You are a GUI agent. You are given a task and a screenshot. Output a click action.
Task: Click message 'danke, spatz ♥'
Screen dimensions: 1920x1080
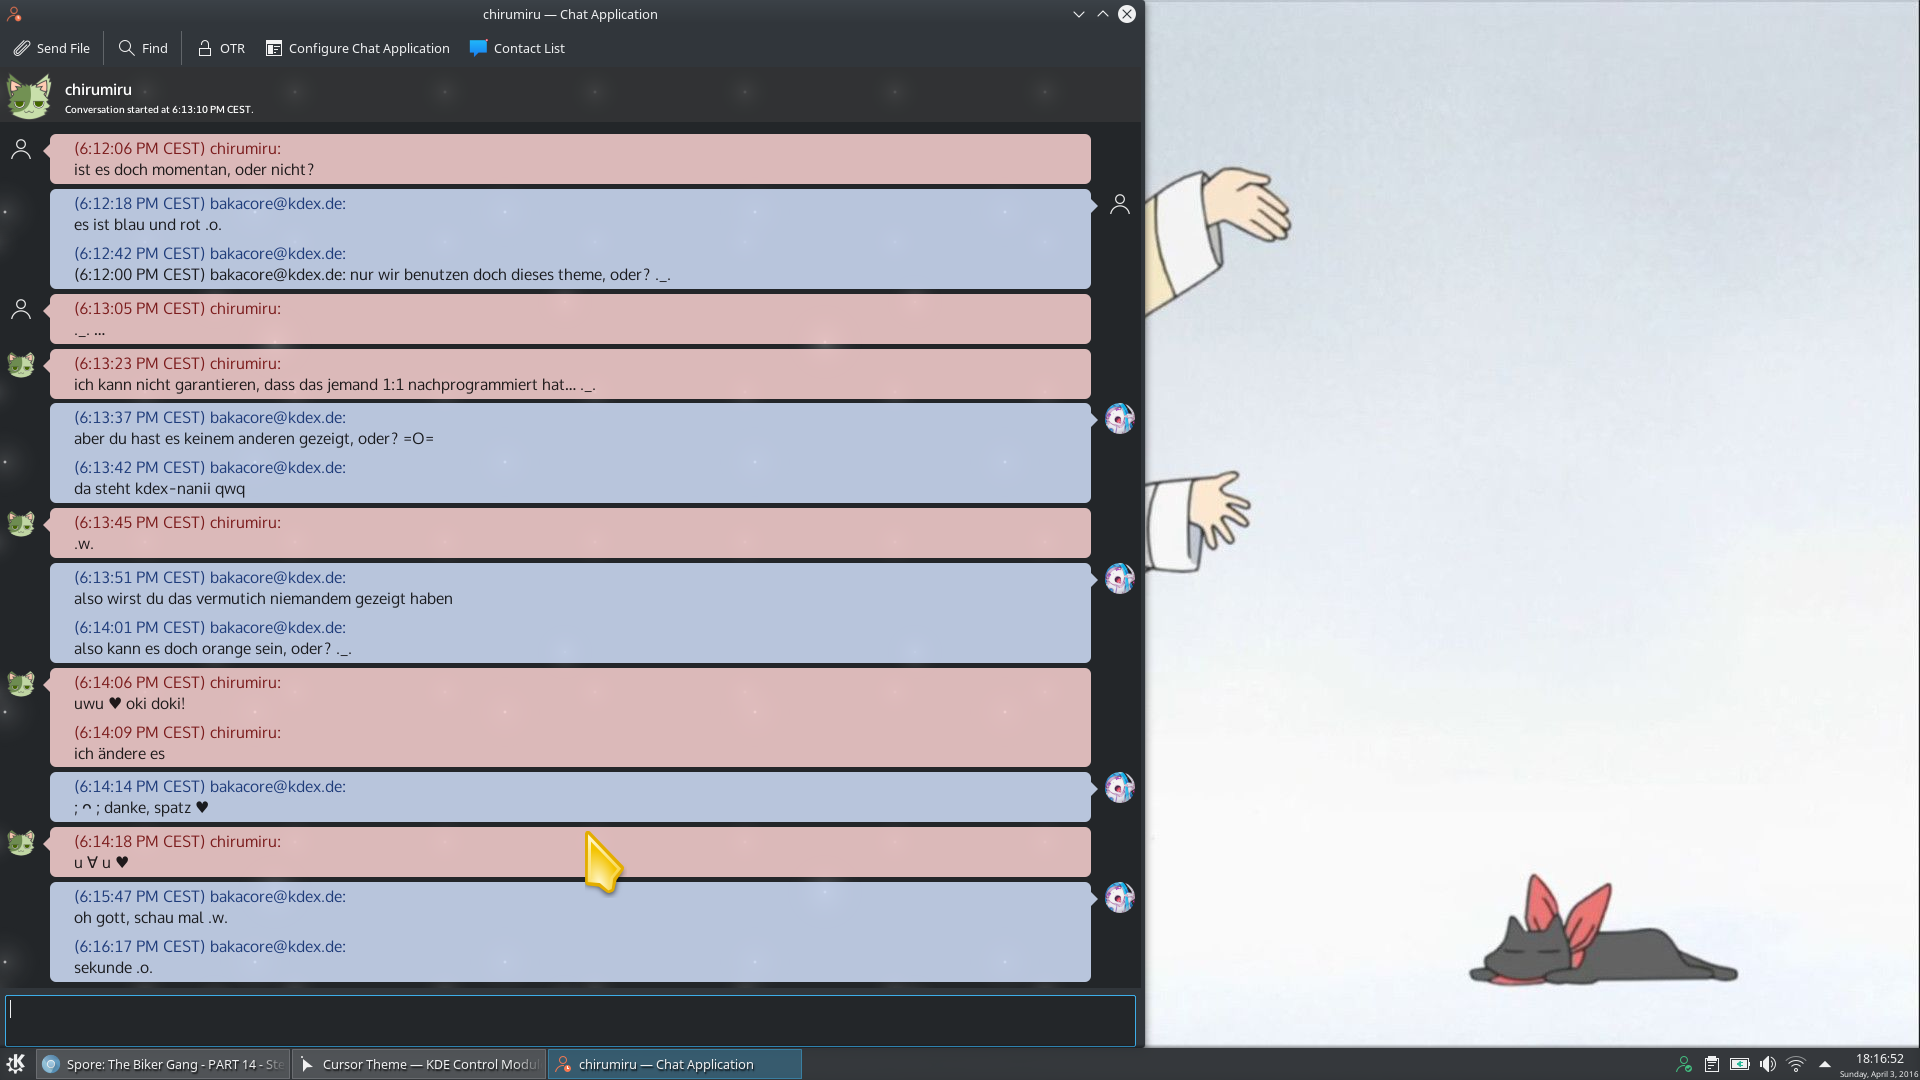coord(141,808)
